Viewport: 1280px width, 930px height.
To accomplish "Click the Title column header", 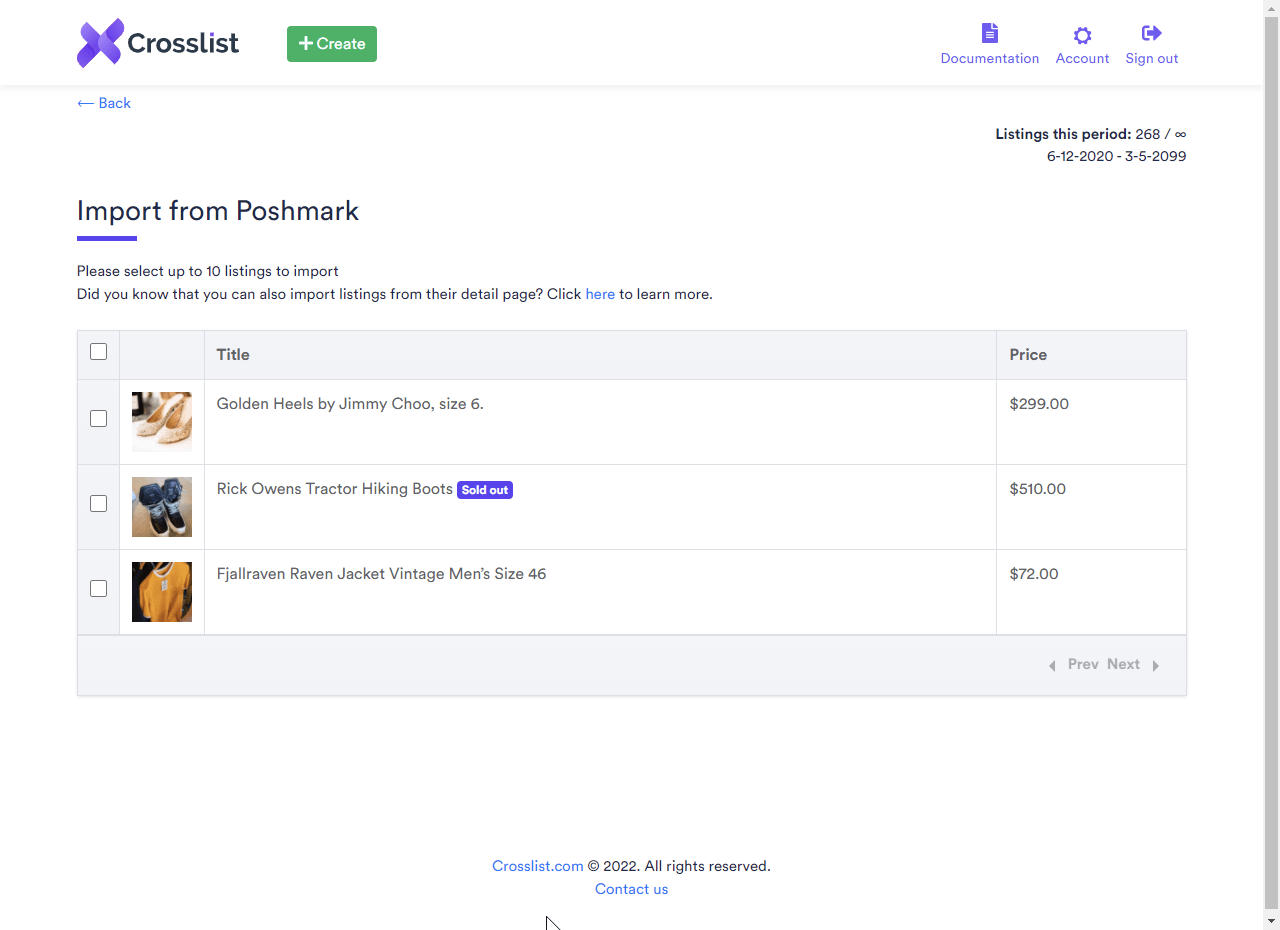I will click(x=600, y=355).
